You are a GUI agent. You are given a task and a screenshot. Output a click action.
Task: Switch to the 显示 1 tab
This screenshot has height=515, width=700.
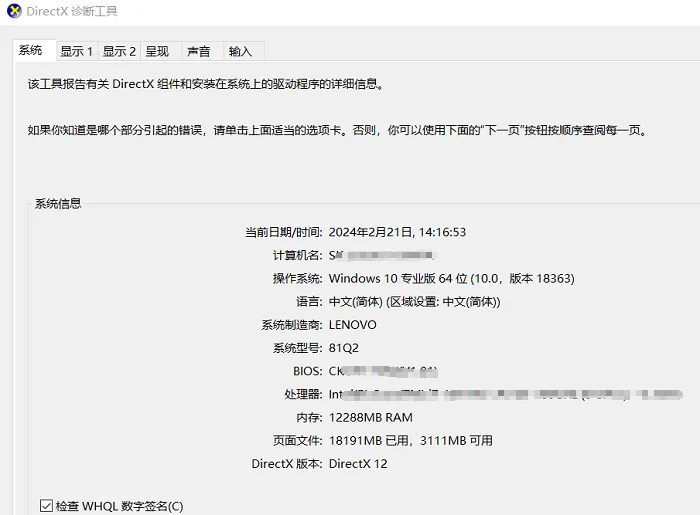(77, 51)
